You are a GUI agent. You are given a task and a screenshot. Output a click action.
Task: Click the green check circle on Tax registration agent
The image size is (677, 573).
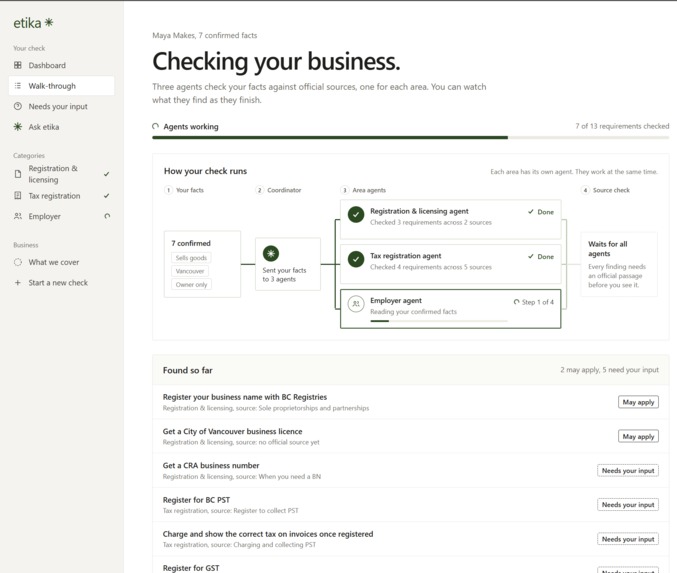pyautogui.click(x=356, y=259)
